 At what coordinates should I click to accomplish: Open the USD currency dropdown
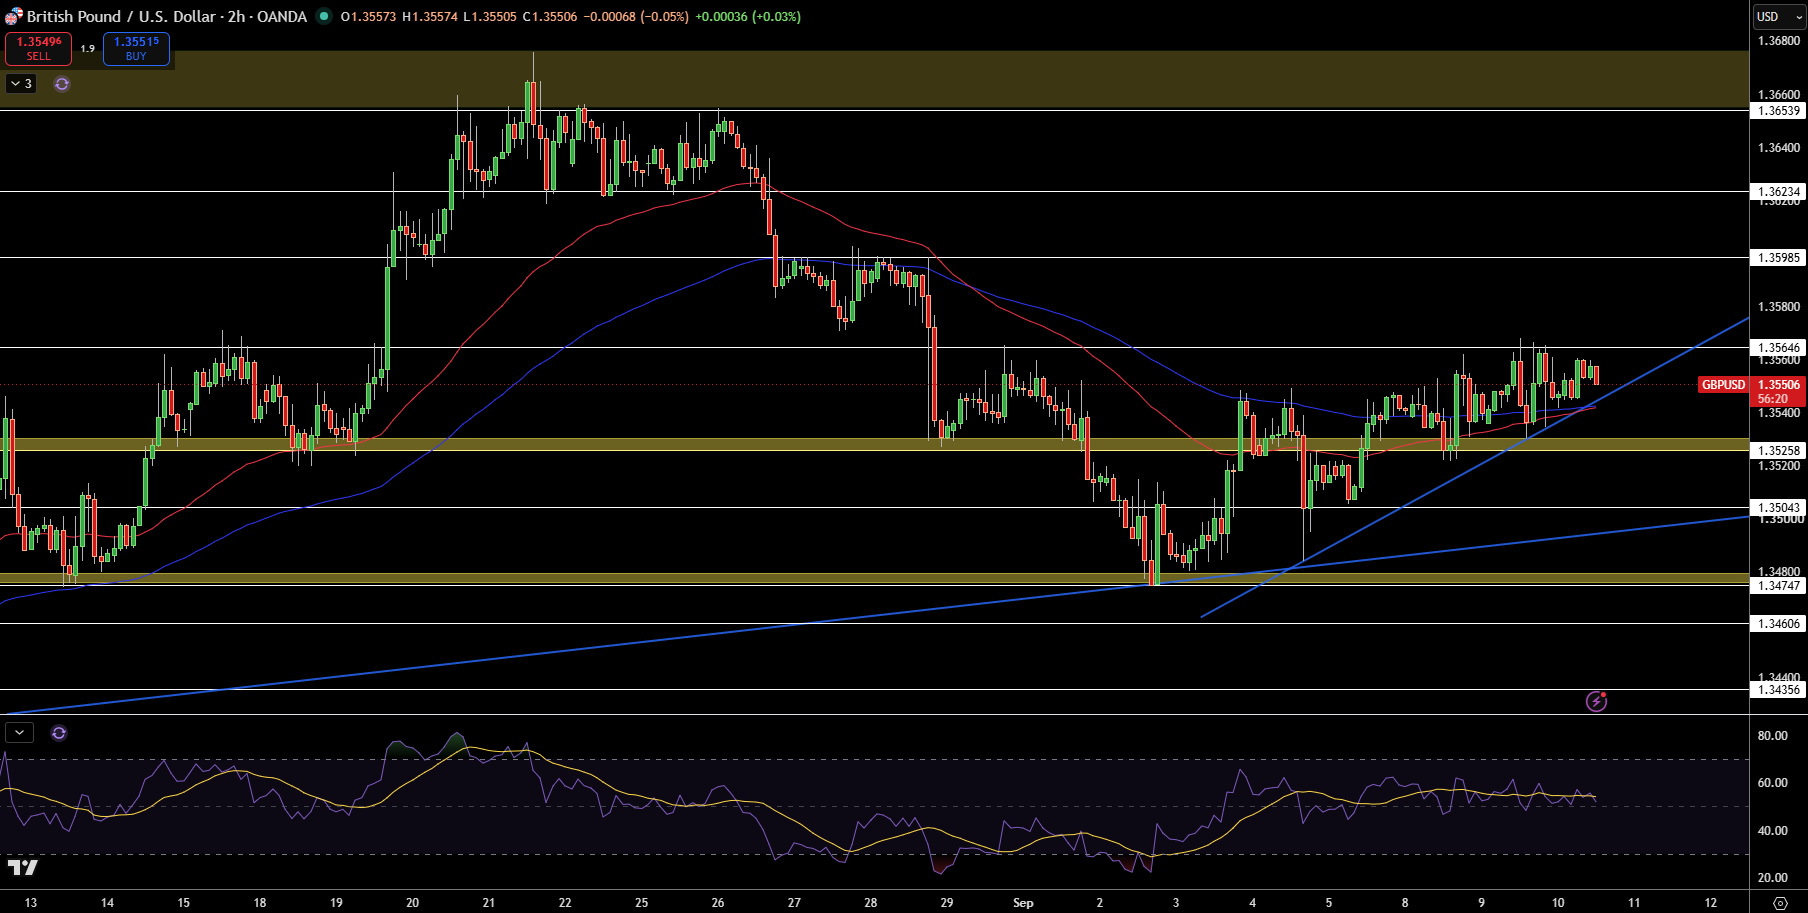[x=1779, y=17]
